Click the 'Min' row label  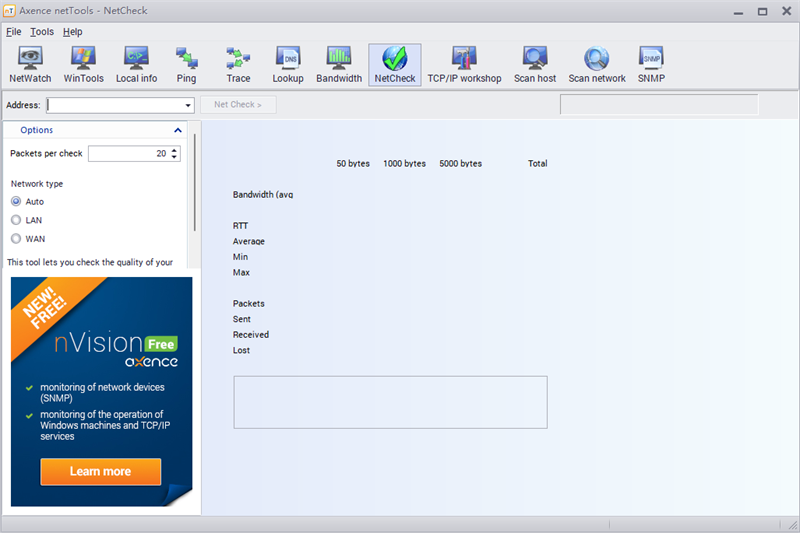[x=240, y=257]
